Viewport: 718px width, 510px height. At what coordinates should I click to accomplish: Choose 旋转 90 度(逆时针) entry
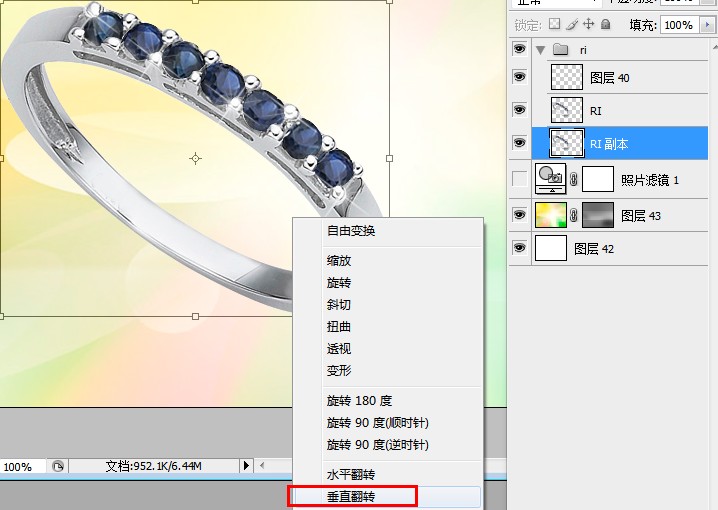pos(378,445)
